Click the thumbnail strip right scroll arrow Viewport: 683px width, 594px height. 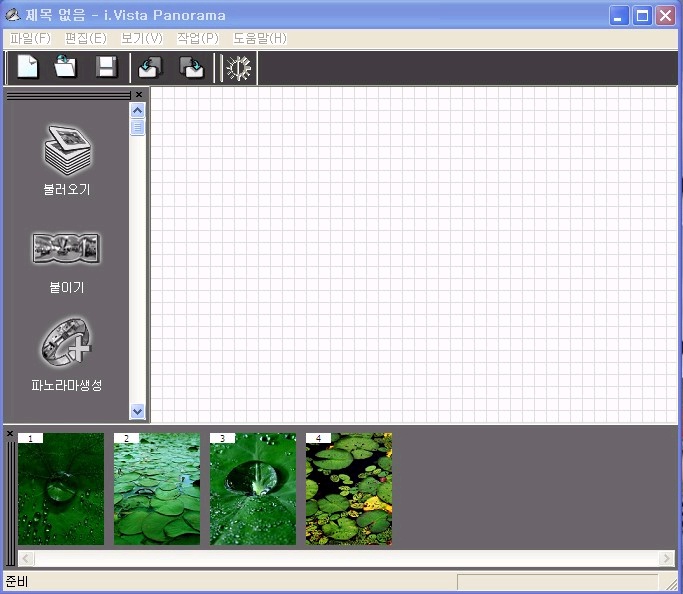pos(666,558)
